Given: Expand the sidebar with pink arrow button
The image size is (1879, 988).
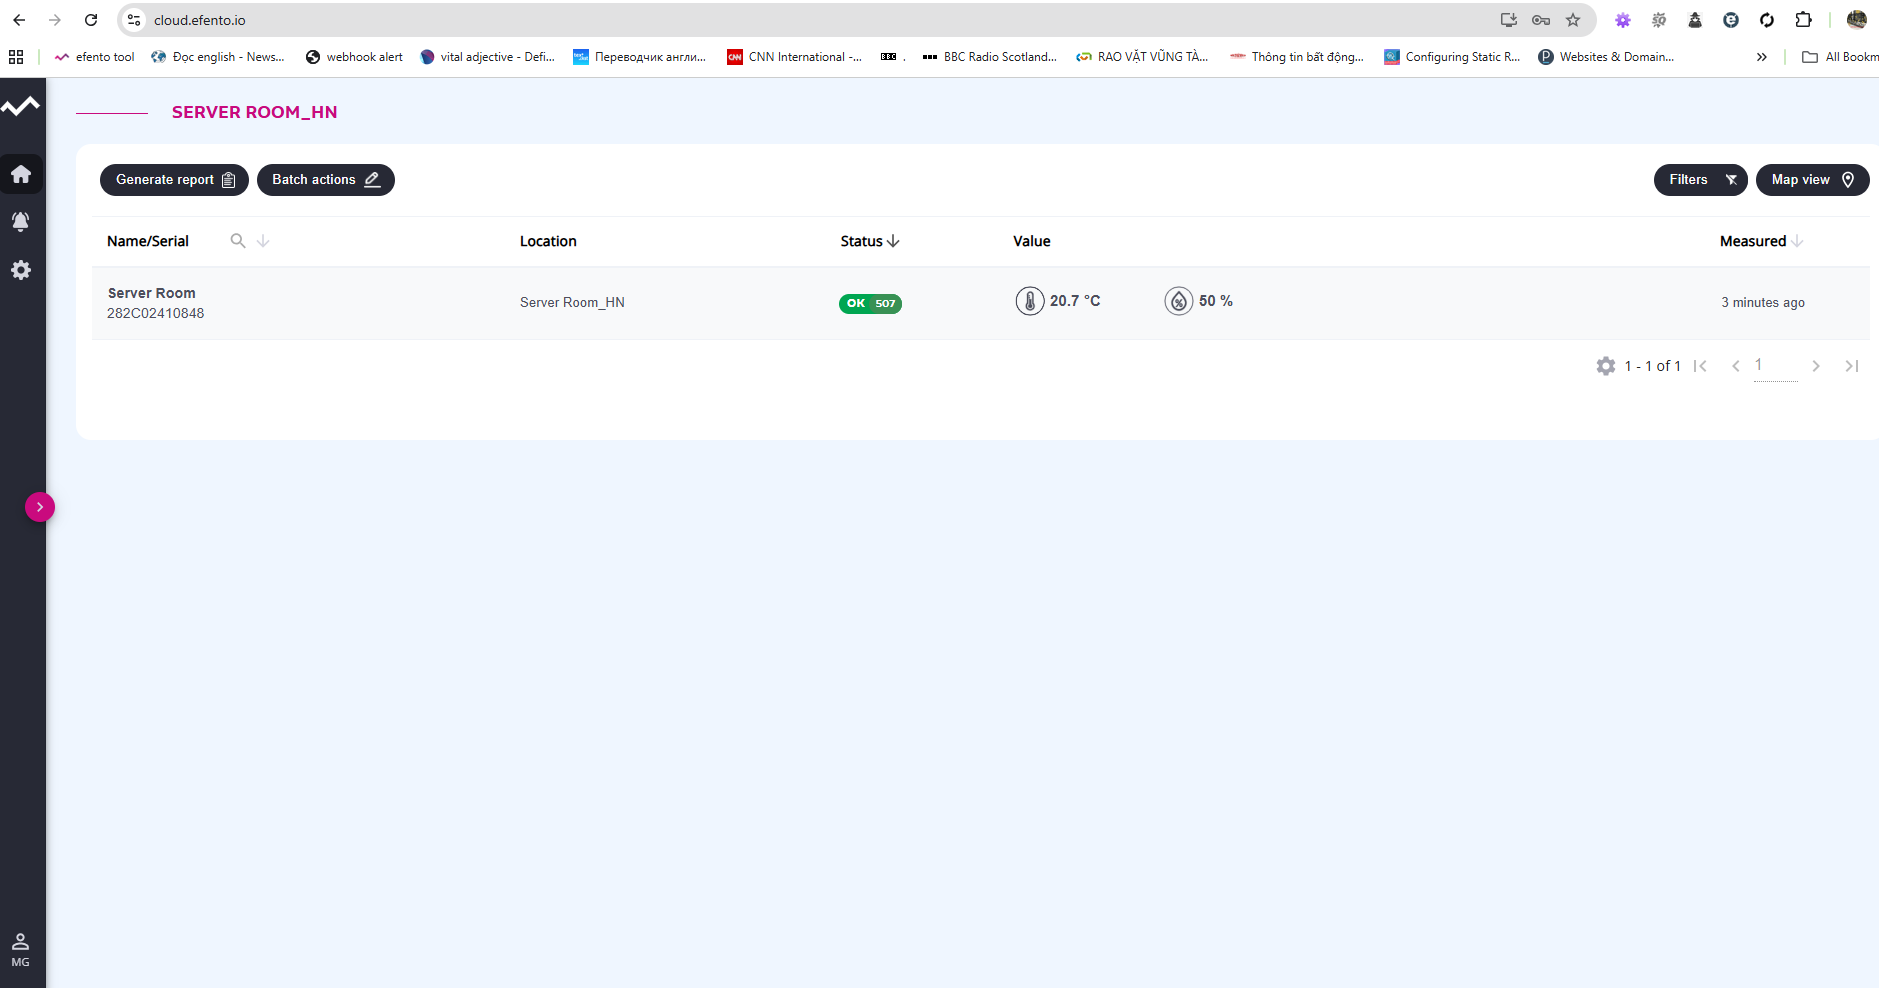Looking at the screenshot, I should 40,507.
